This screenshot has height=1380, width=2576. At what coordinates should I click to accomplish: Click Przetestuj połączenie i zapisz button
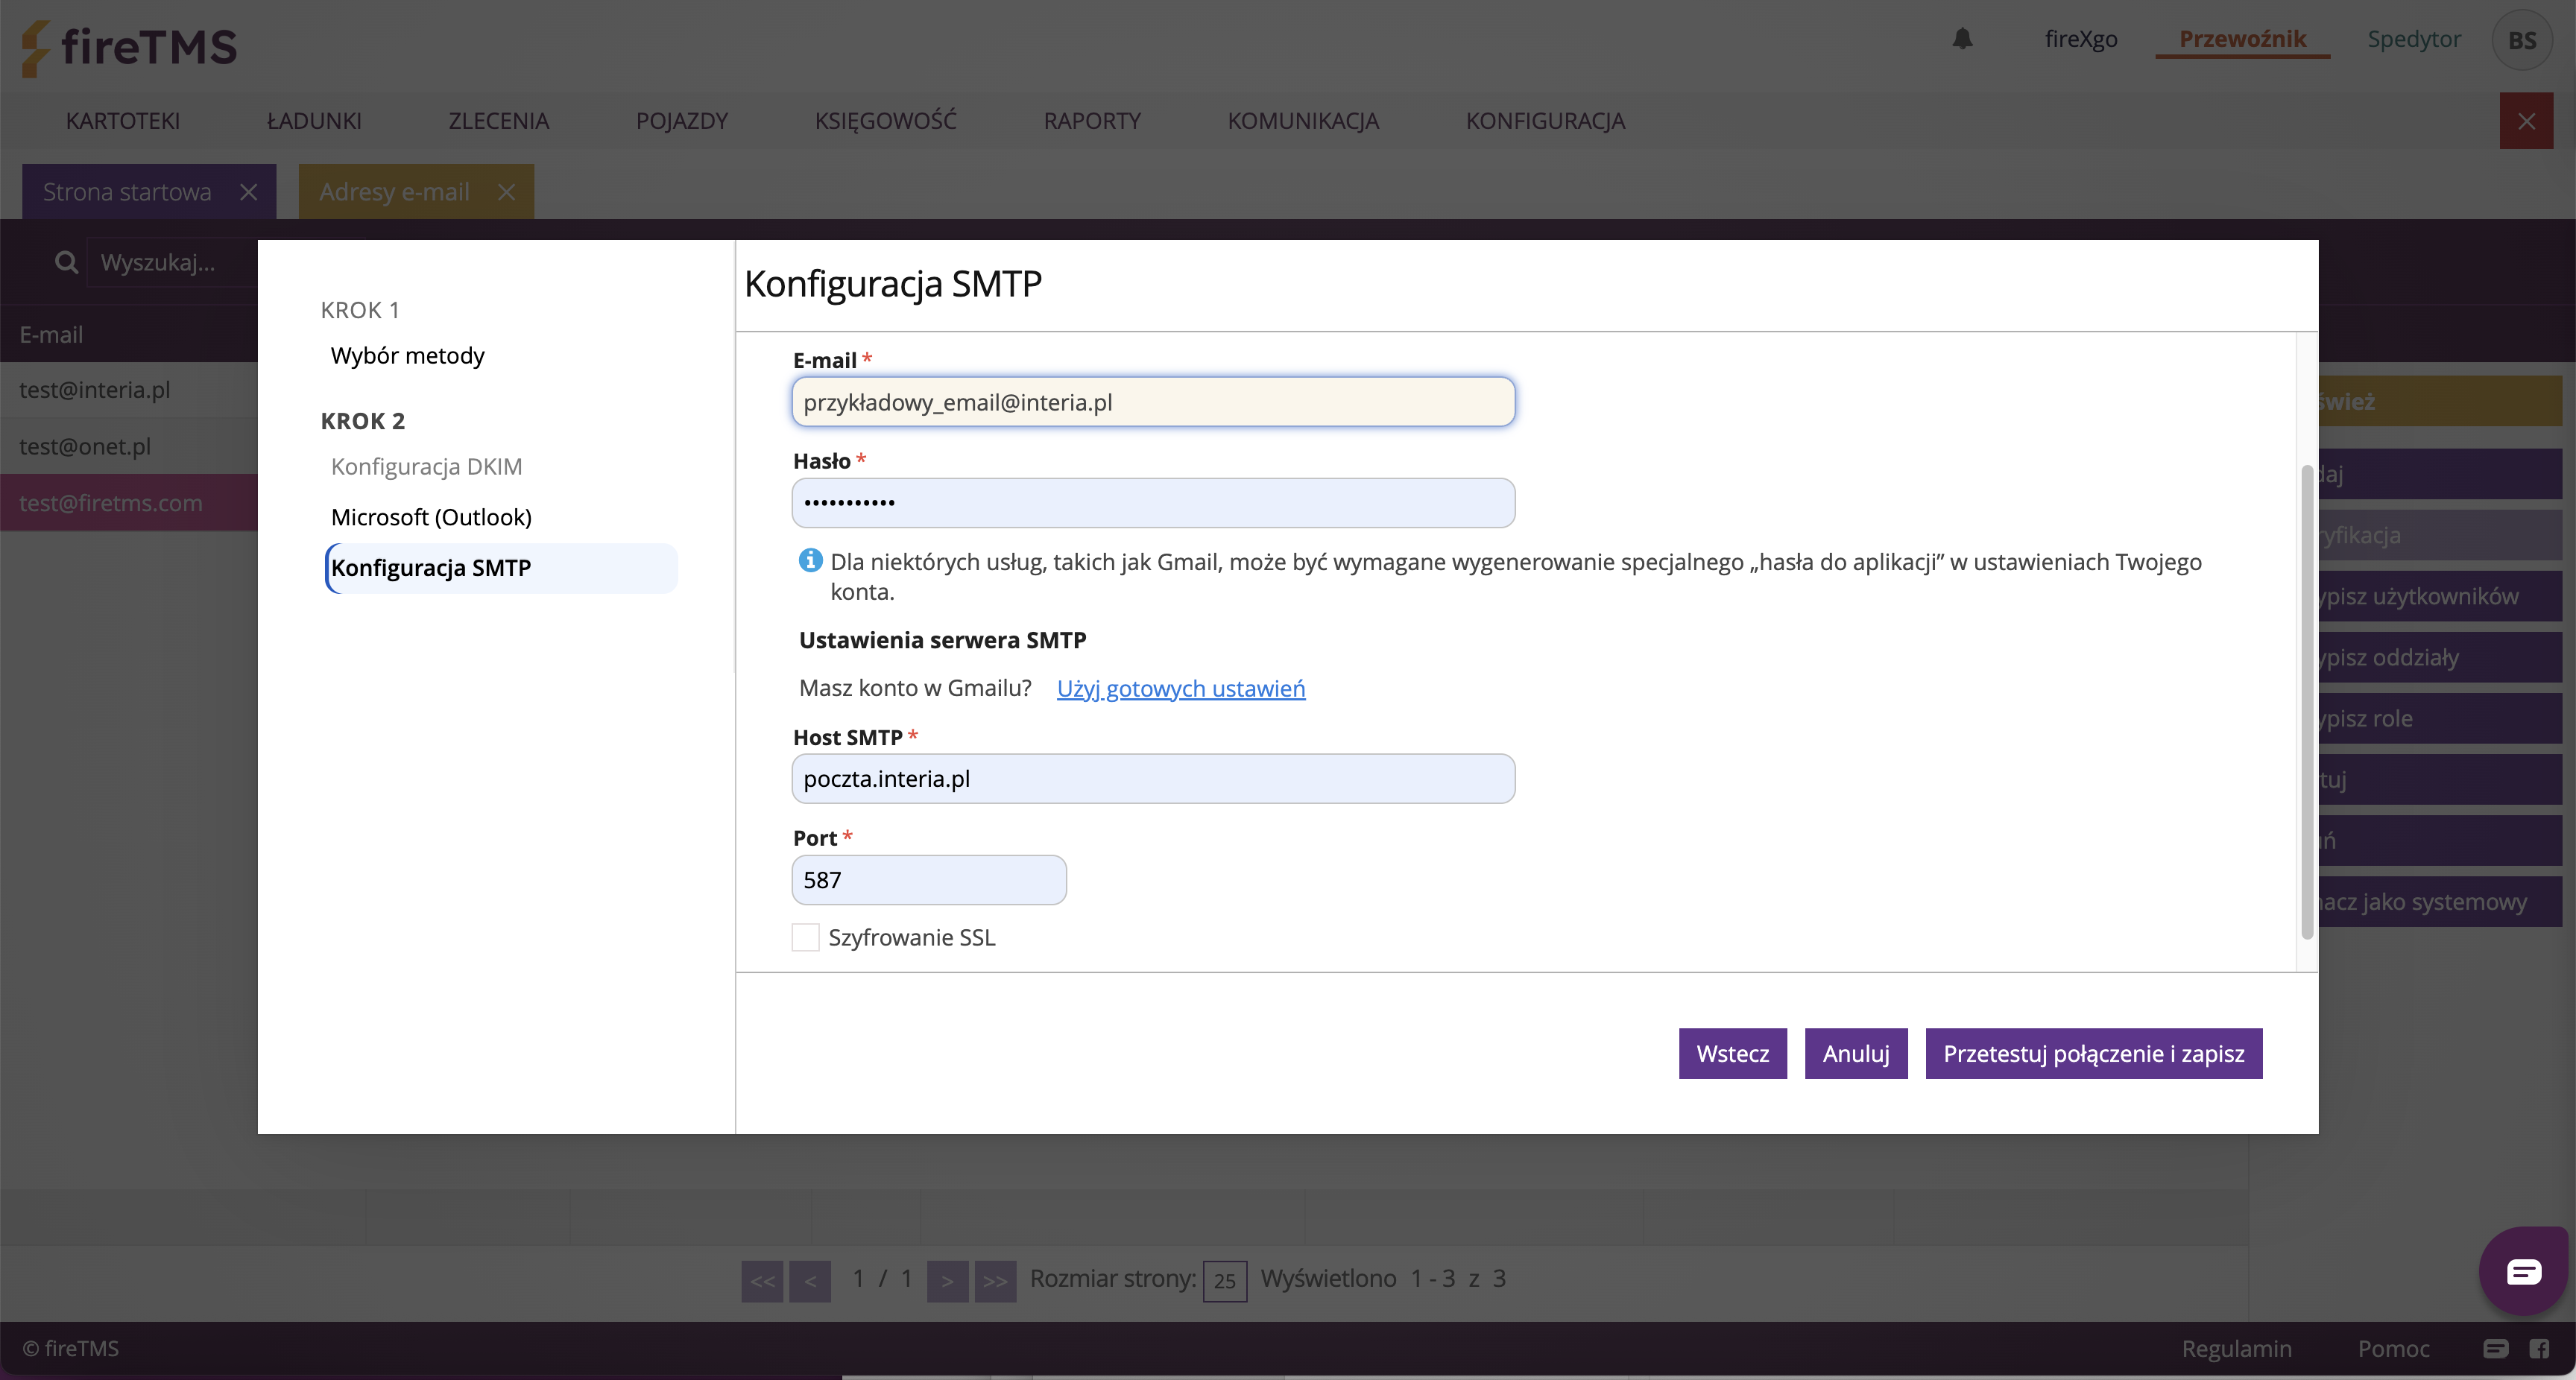(2093, 1053)
